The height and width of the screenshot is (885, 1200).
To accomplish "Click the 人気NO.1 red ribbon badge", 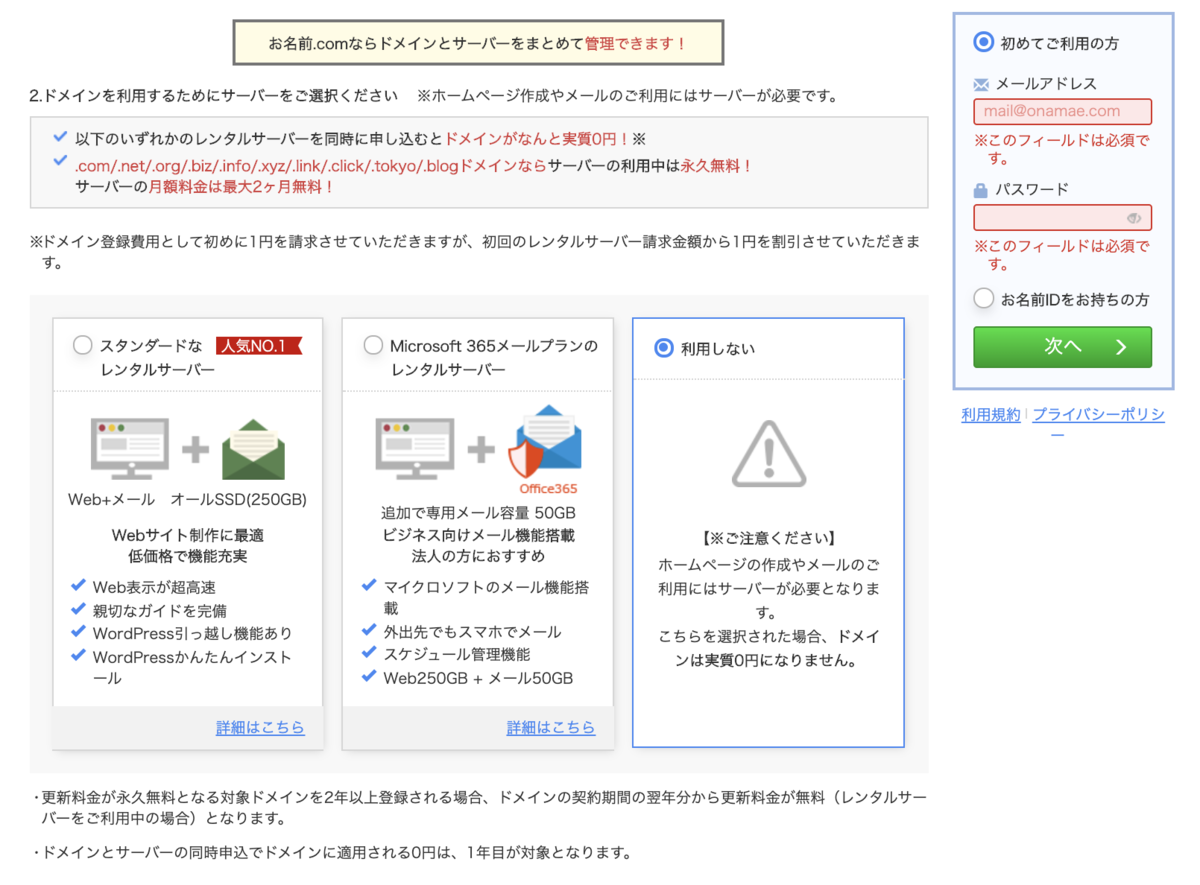I will pyautogui.click(x=258, y=346).
